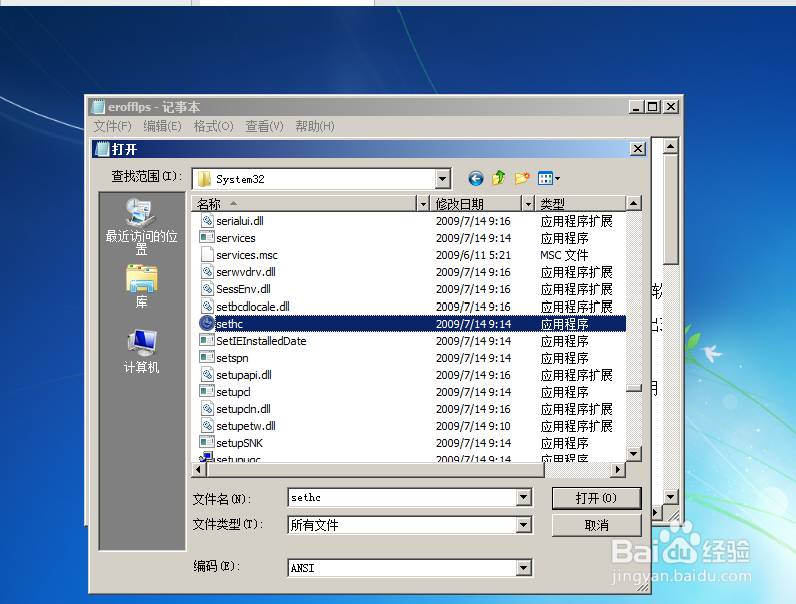The width and height of the screenshot is (796, 604).
Task: Open the 名称 column filter dropdown
Action: [x=423, y=204]
